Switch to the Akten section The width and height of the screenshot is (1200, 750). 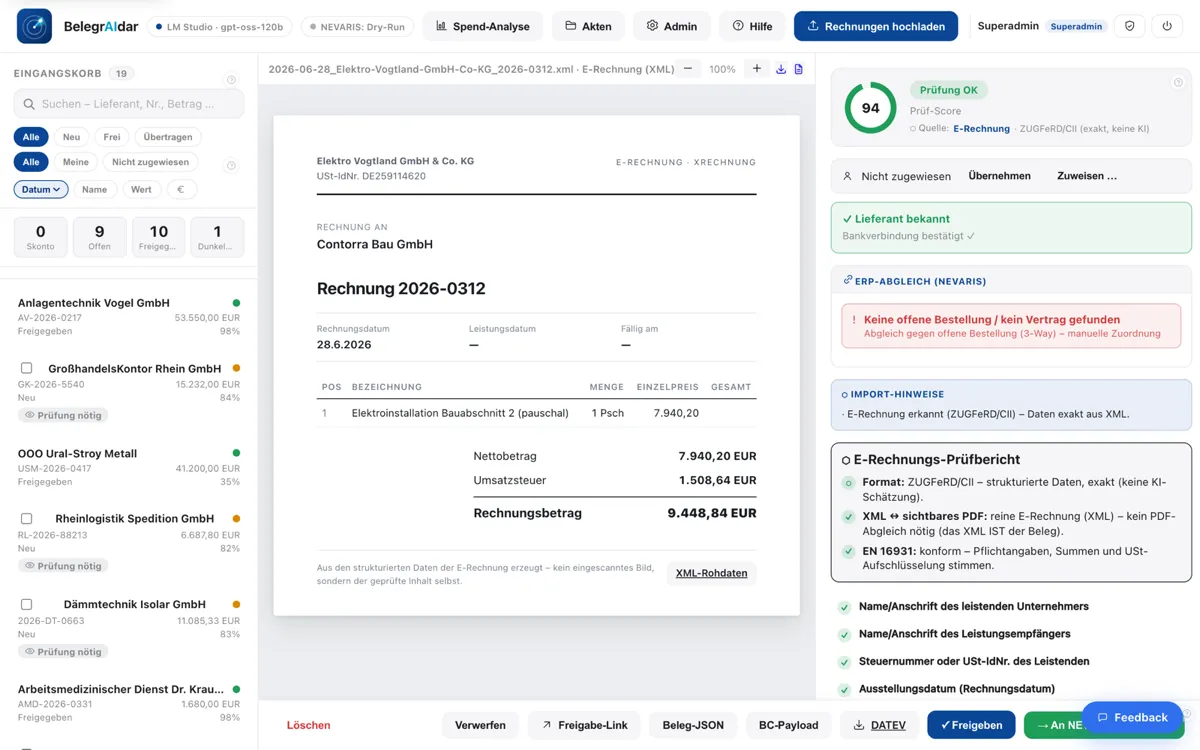(x=588, y=26)
